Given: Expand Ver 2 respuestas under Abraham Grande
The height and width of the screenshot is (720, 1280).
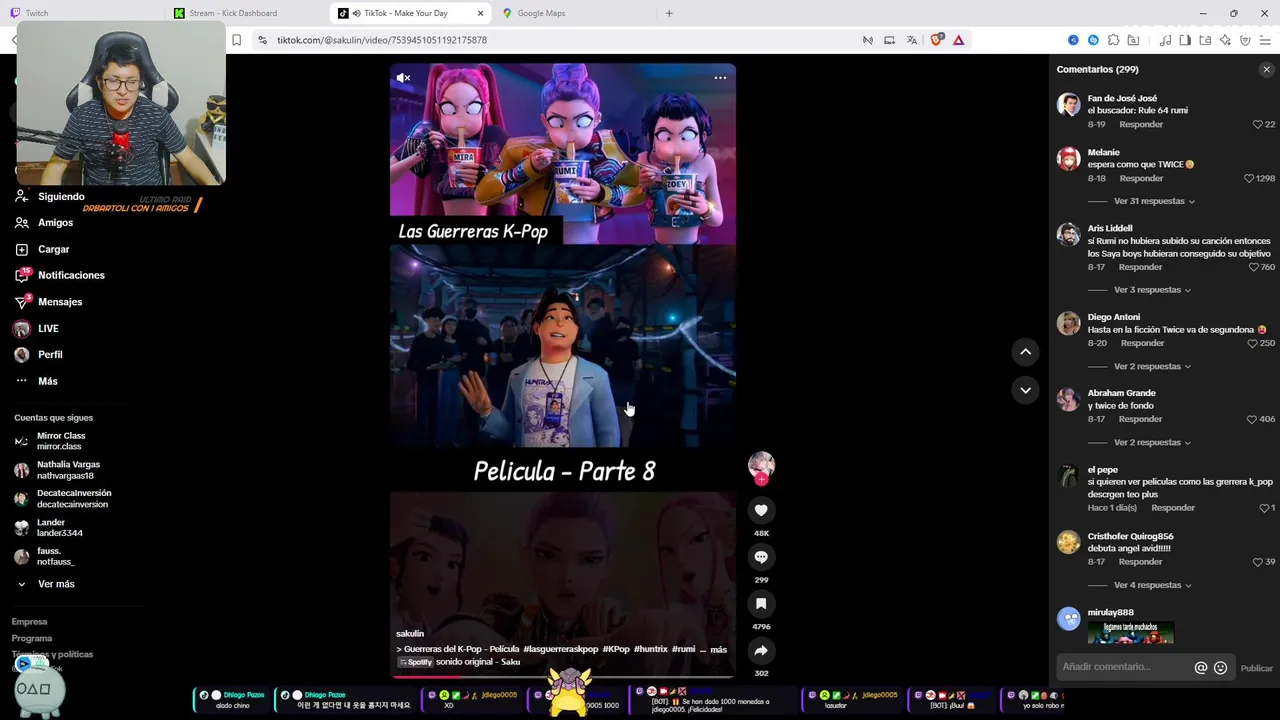Looking at the screenshot, I should click(1152, 442).
